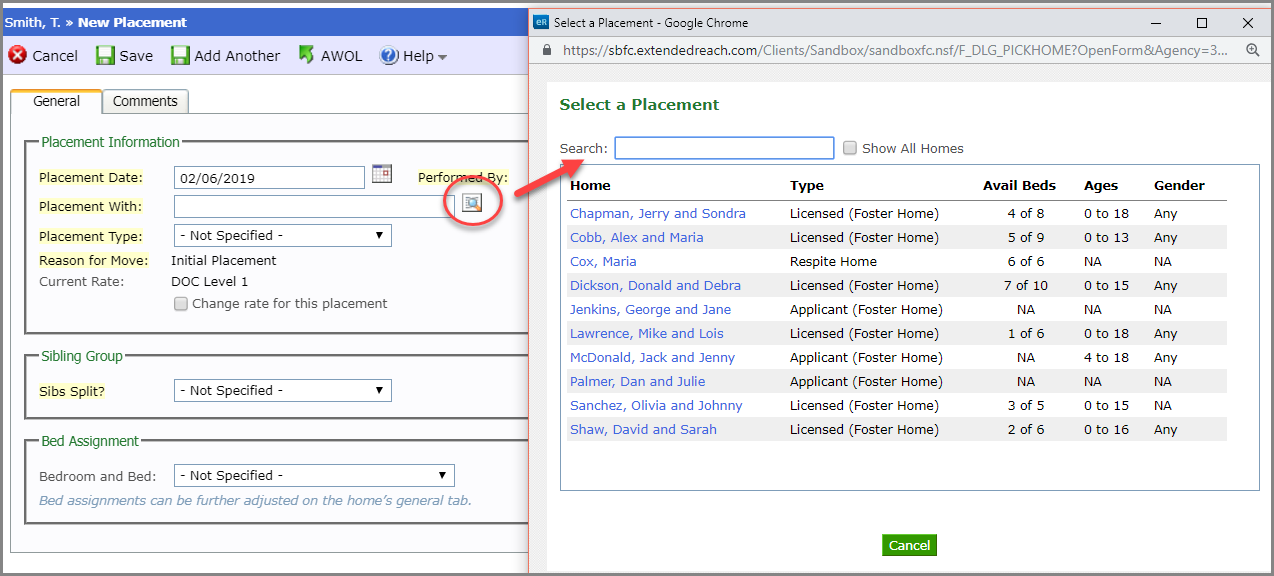This screenshot has height=576, width=1274.
Task: Click the Search input field
Action: pos(724,148)
